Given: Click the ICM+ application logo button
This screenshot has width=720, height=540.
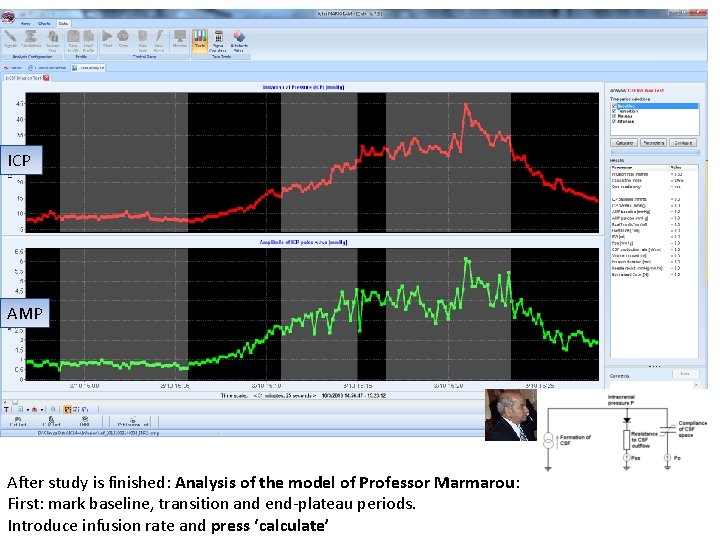Looking at the screenshot, I should (x=8, y=17).
